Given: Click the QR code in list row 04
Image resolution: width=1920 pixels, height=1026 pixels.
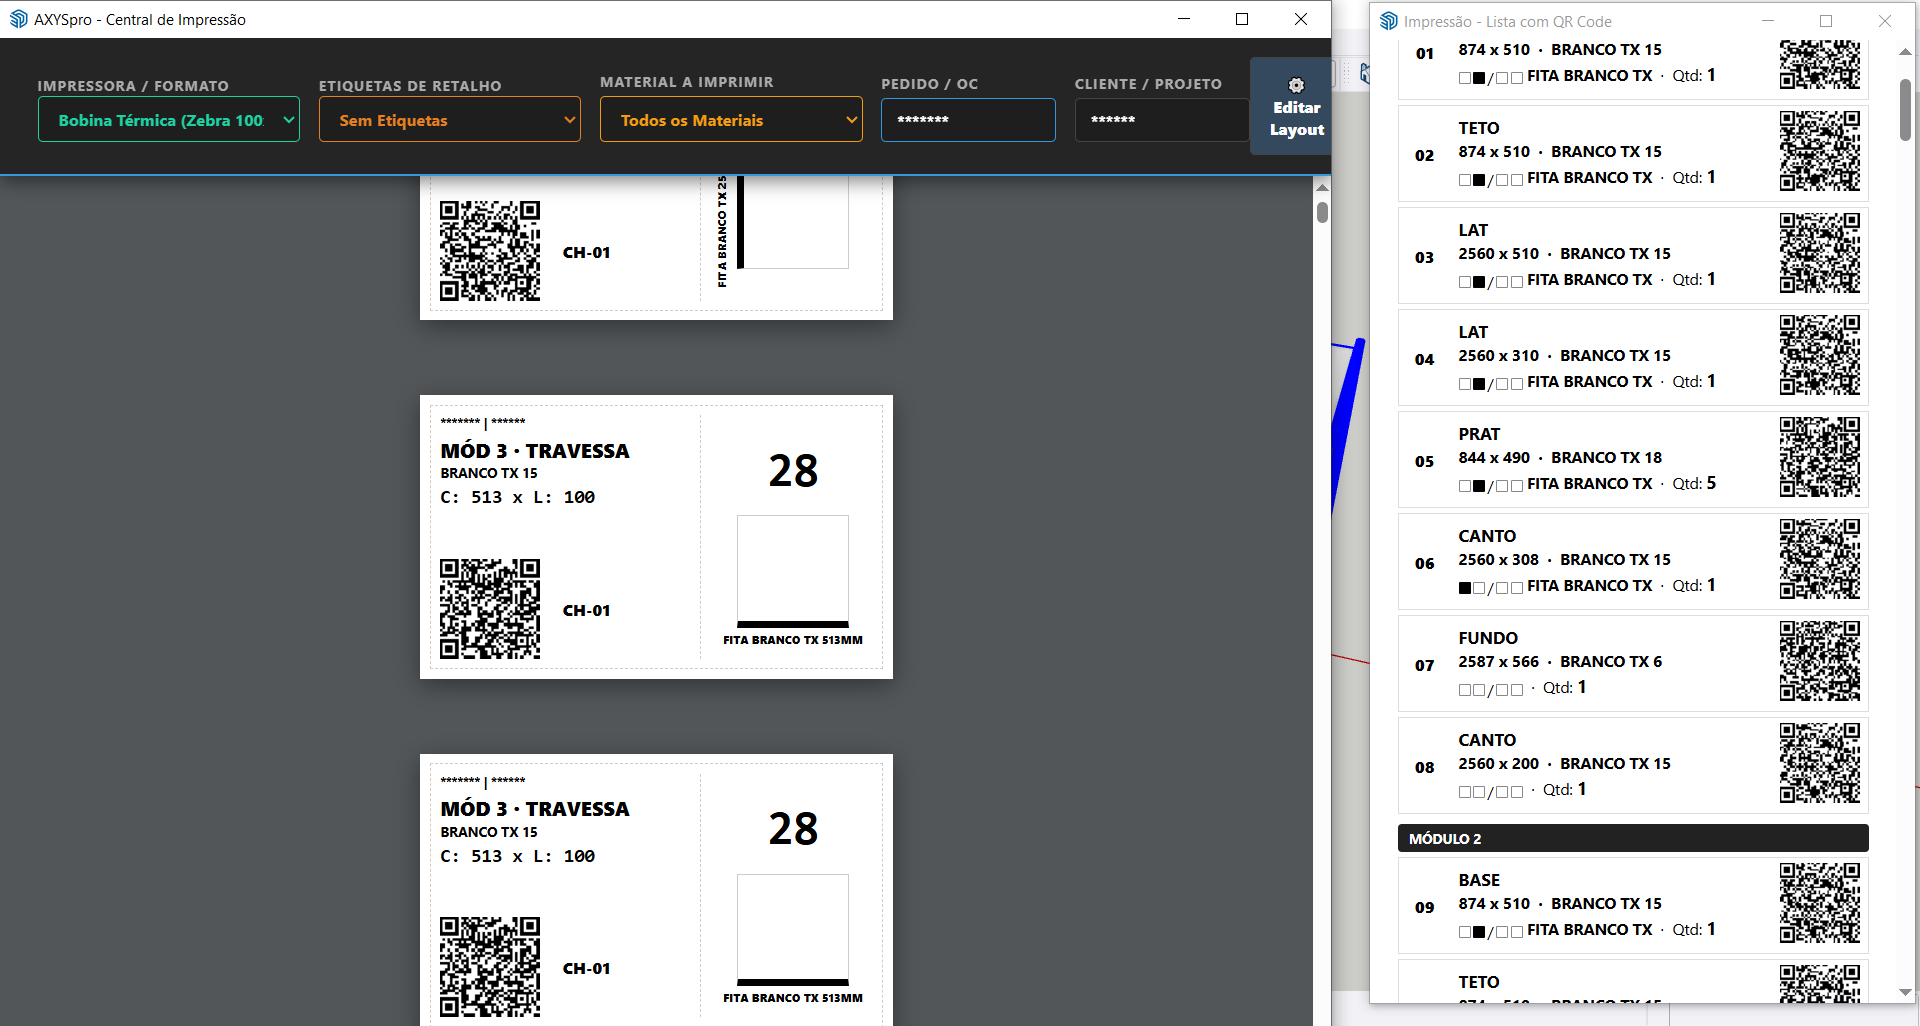Looking at the screenshot, I should (1820, 355).
